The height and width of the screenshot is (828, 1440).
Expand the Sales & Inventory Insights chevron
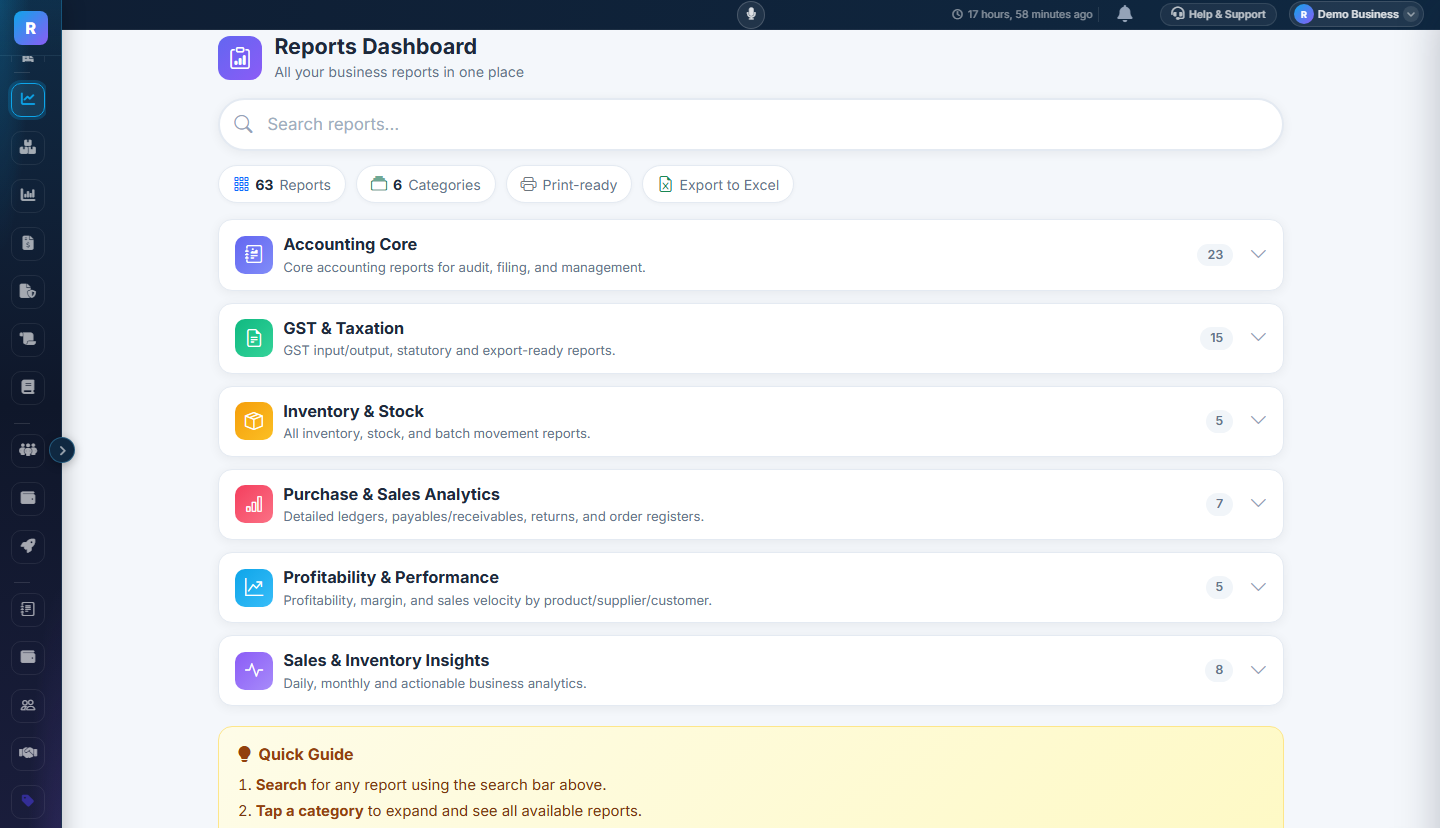coord(1258,669)
